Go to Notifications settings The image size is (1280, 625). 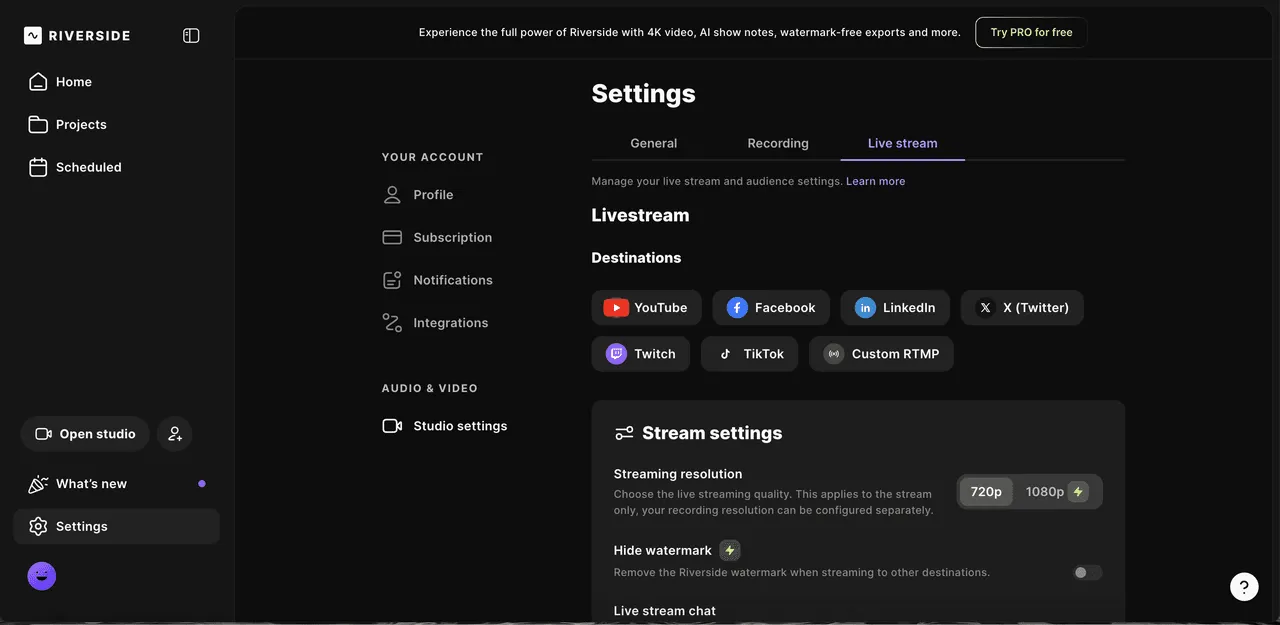pos(438,280)
